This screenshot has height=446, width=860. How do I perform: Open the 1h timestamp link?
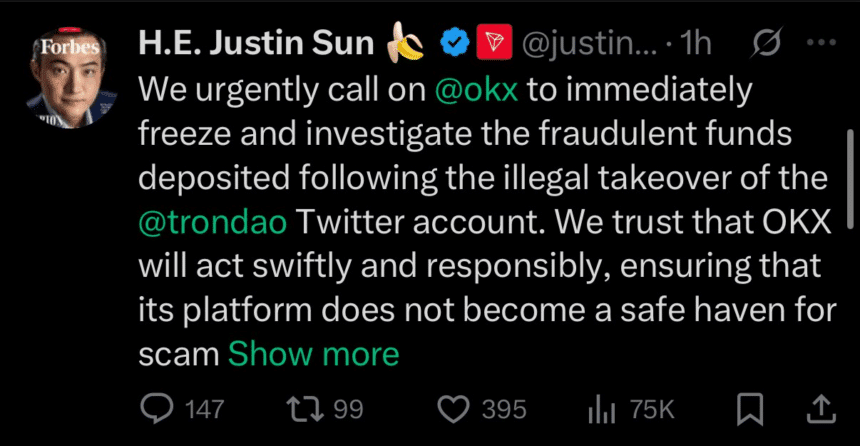[695, 43]
